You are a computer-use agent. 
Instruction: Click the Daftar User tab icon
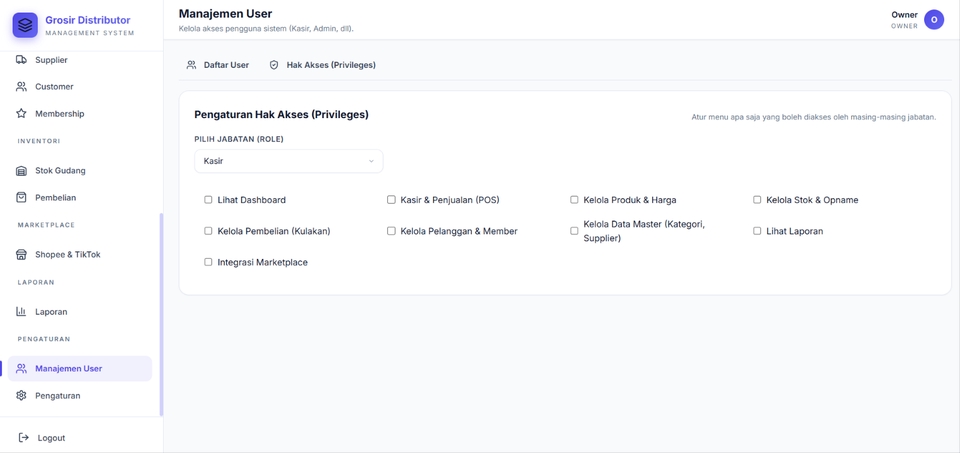[x=192, y=65]
